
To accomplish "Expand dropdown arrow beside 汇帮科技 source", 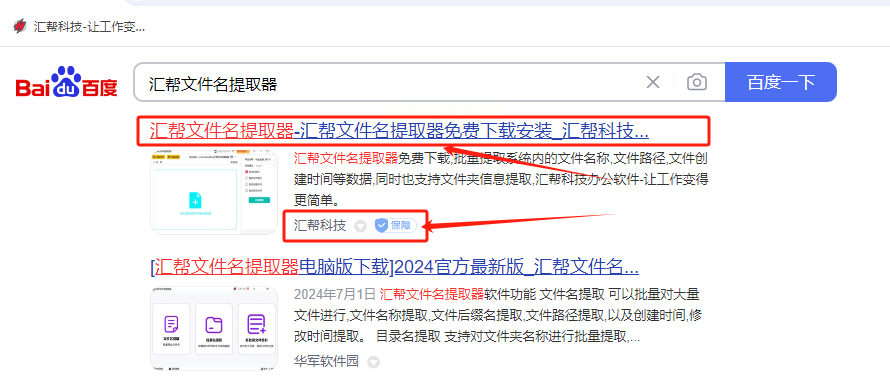I will pos(360,226).
